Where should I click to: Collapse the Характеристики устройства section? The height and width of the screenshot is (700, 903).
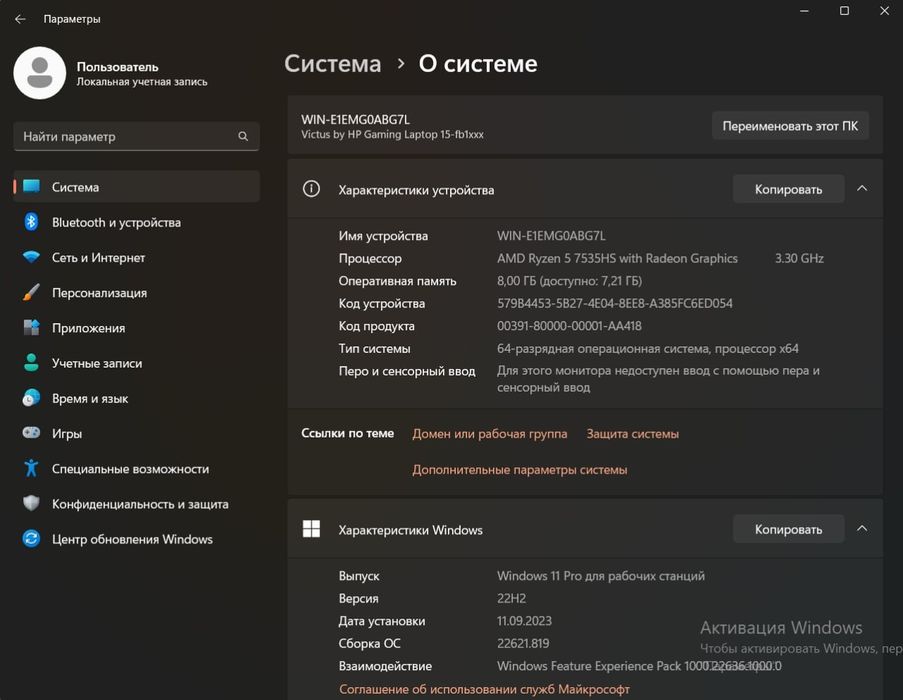tap(862, 189)
